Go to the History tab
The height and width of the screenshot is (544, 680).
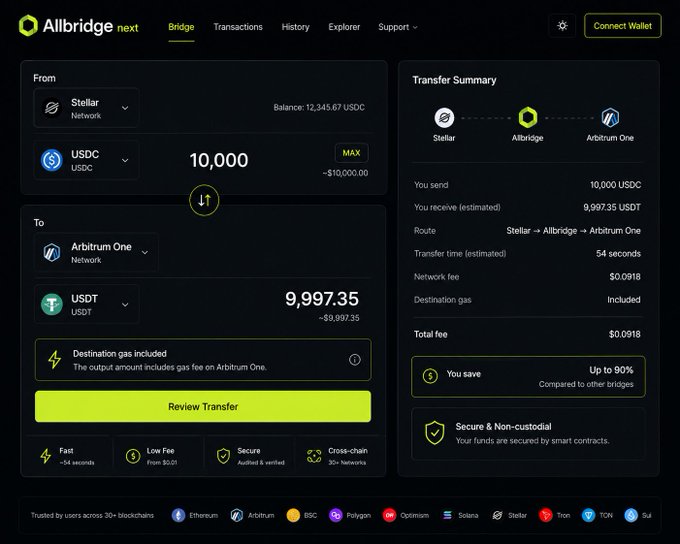pyautogui.click(x=295, y=27)
